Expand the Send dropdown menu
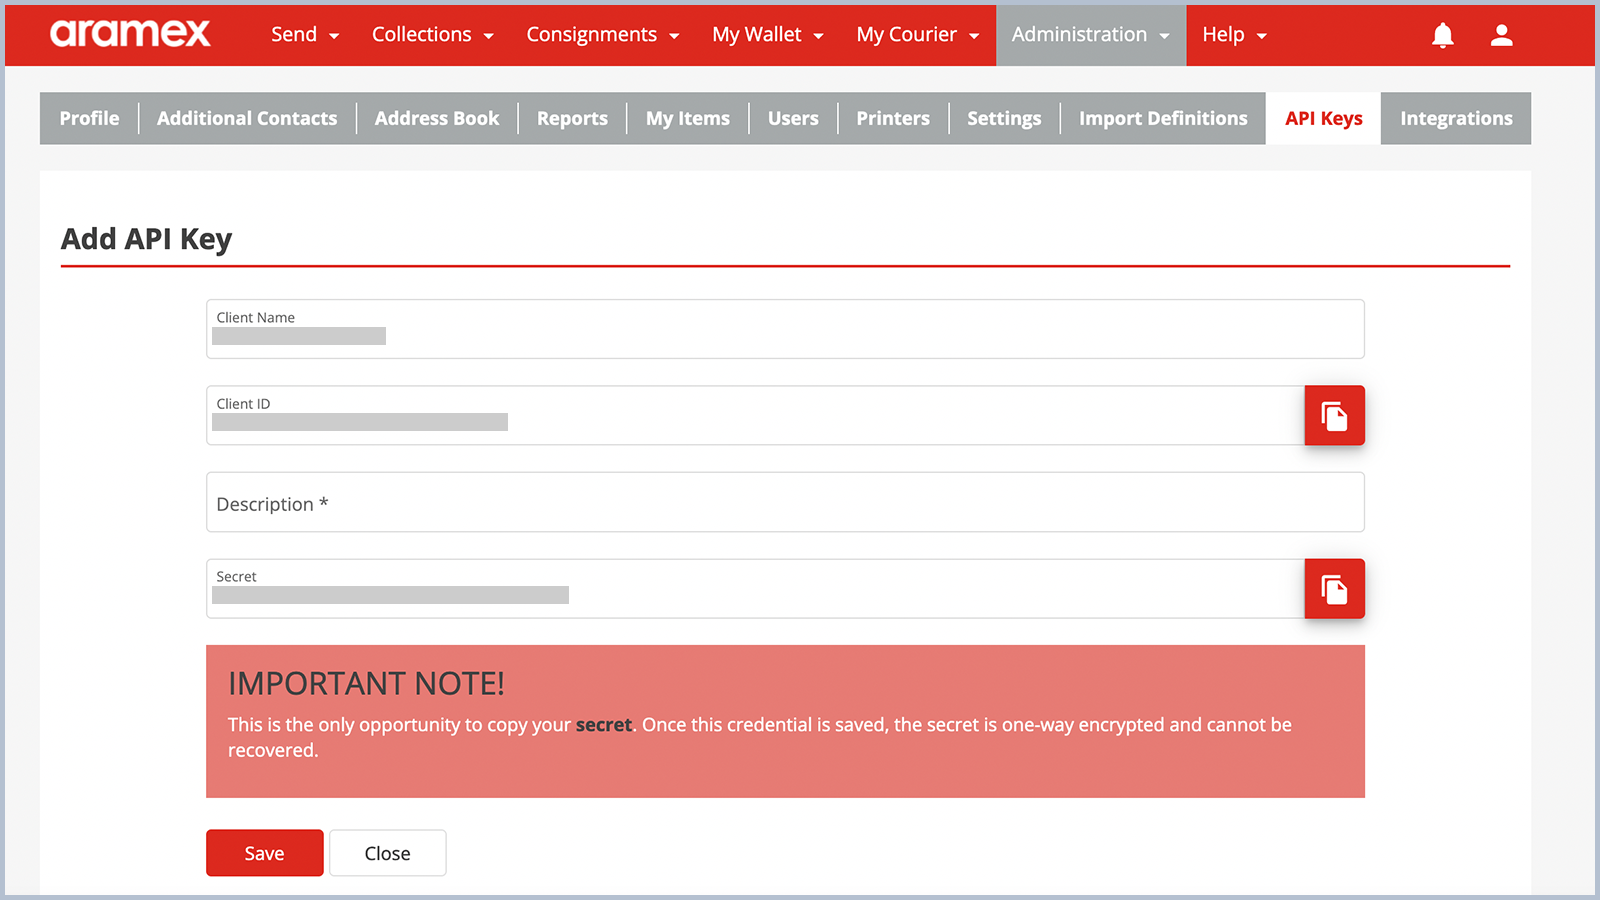The width and height of the screenshot is (1600, 900). pos(303,34)
